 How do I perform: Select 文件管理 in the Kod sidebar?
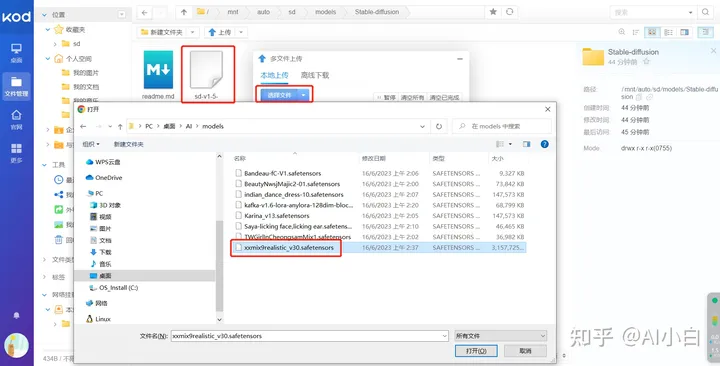[17, 86]
